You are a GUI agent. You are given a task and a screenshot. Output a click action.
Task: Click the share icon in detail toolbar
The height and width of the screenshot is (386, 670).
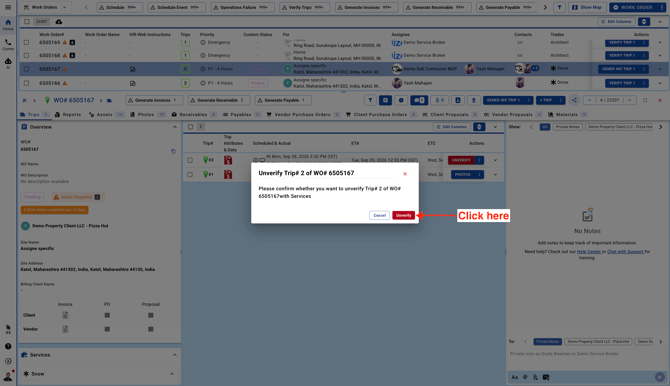[x=574, y=100]
